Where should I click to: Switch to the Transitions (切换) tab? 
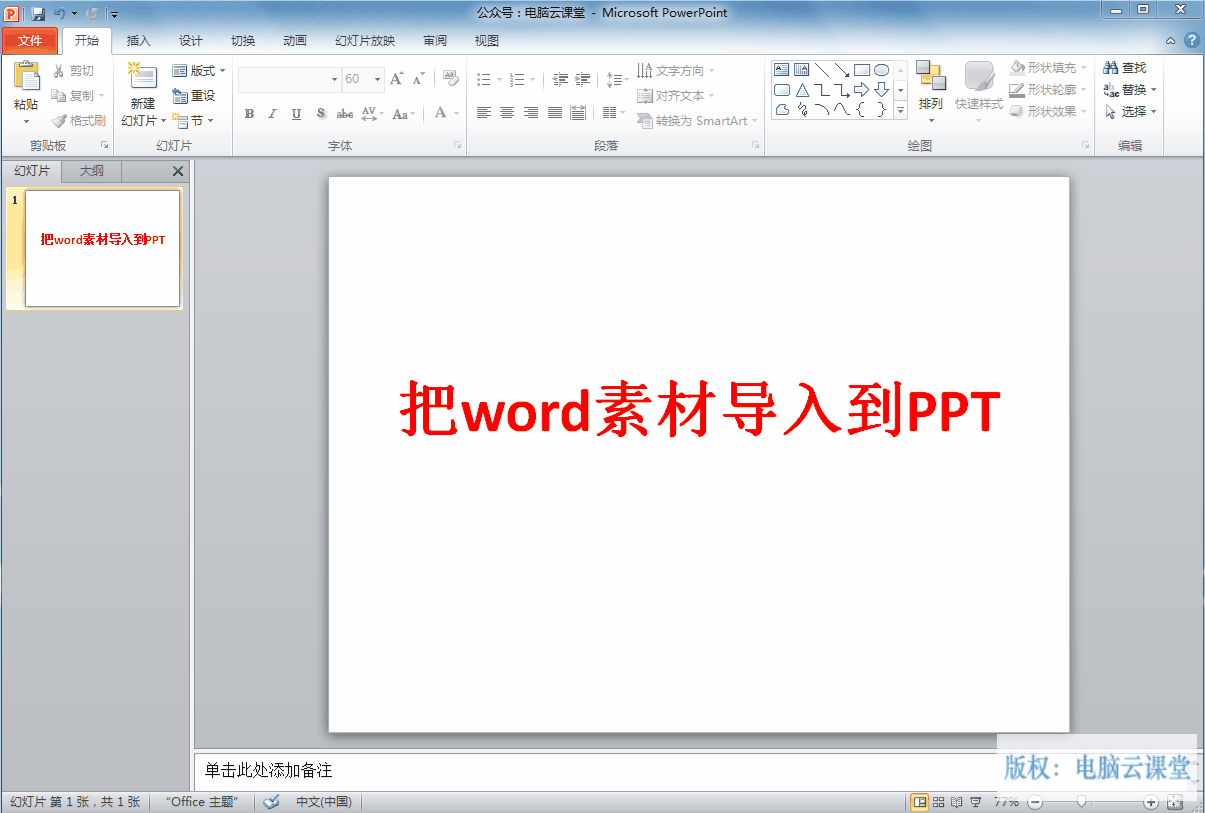tap(243, 41)
